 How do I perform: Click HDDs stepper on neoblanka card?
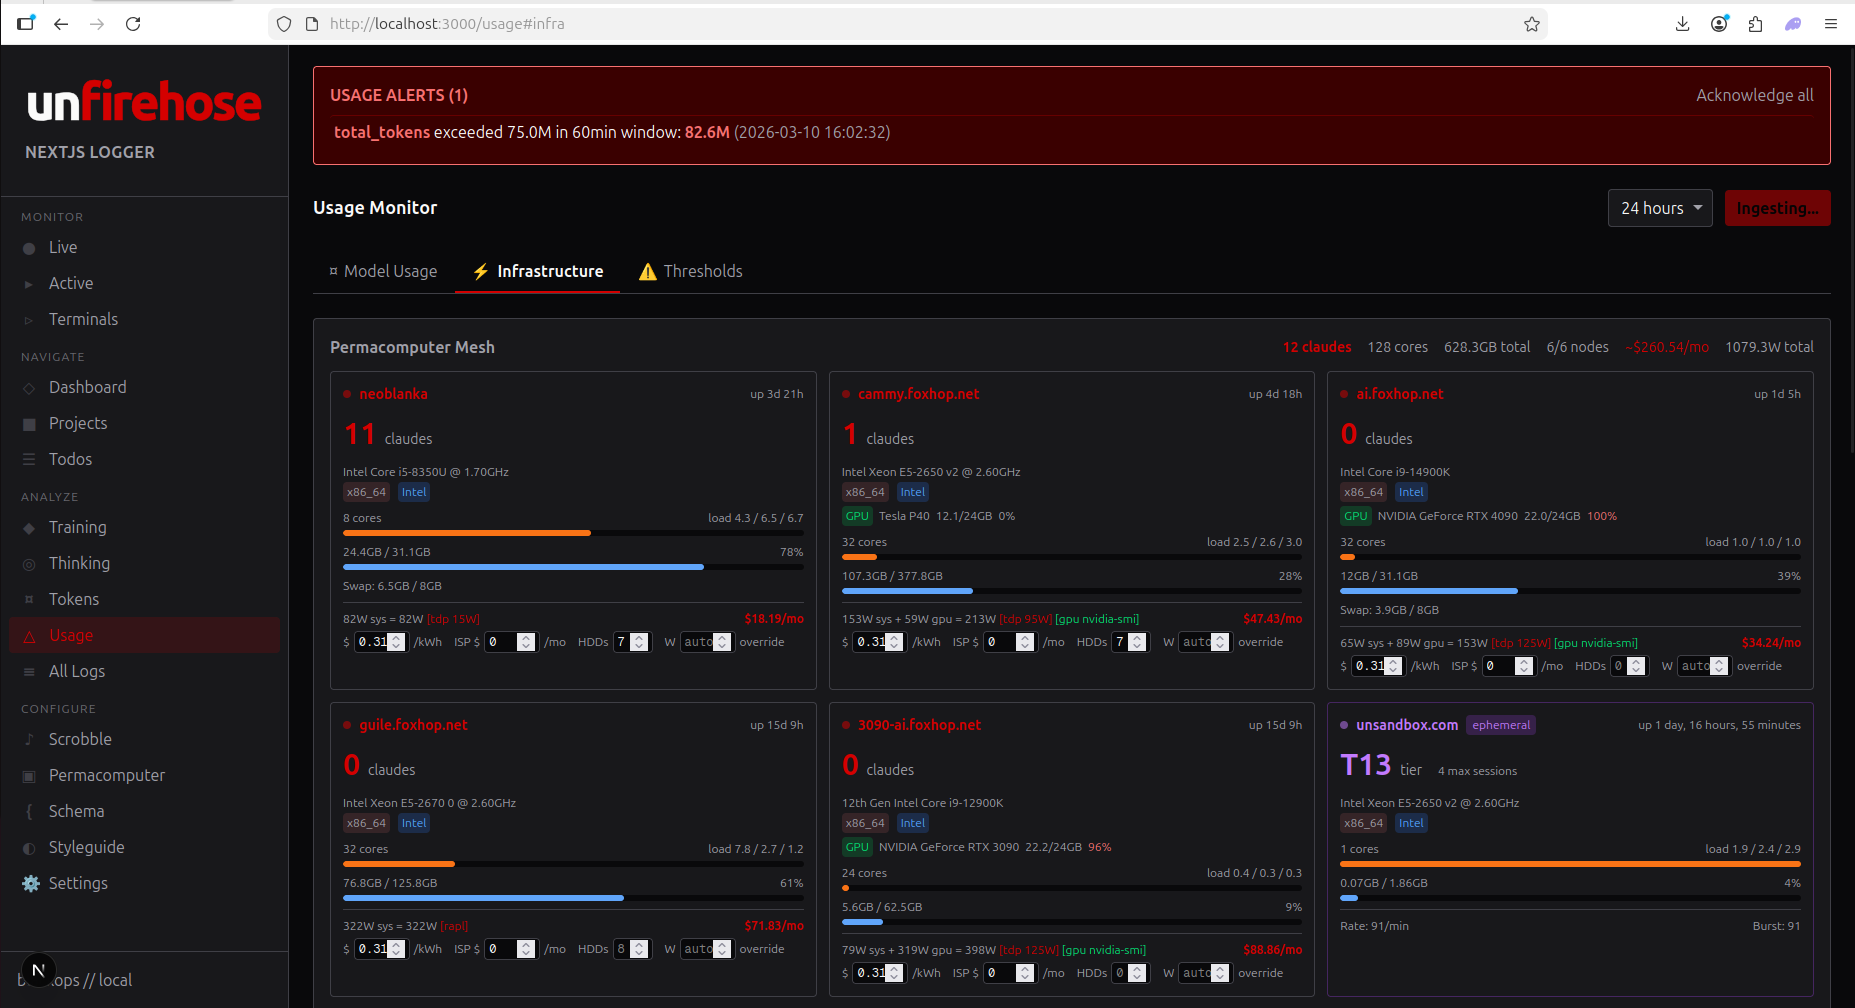coord(640,642)
